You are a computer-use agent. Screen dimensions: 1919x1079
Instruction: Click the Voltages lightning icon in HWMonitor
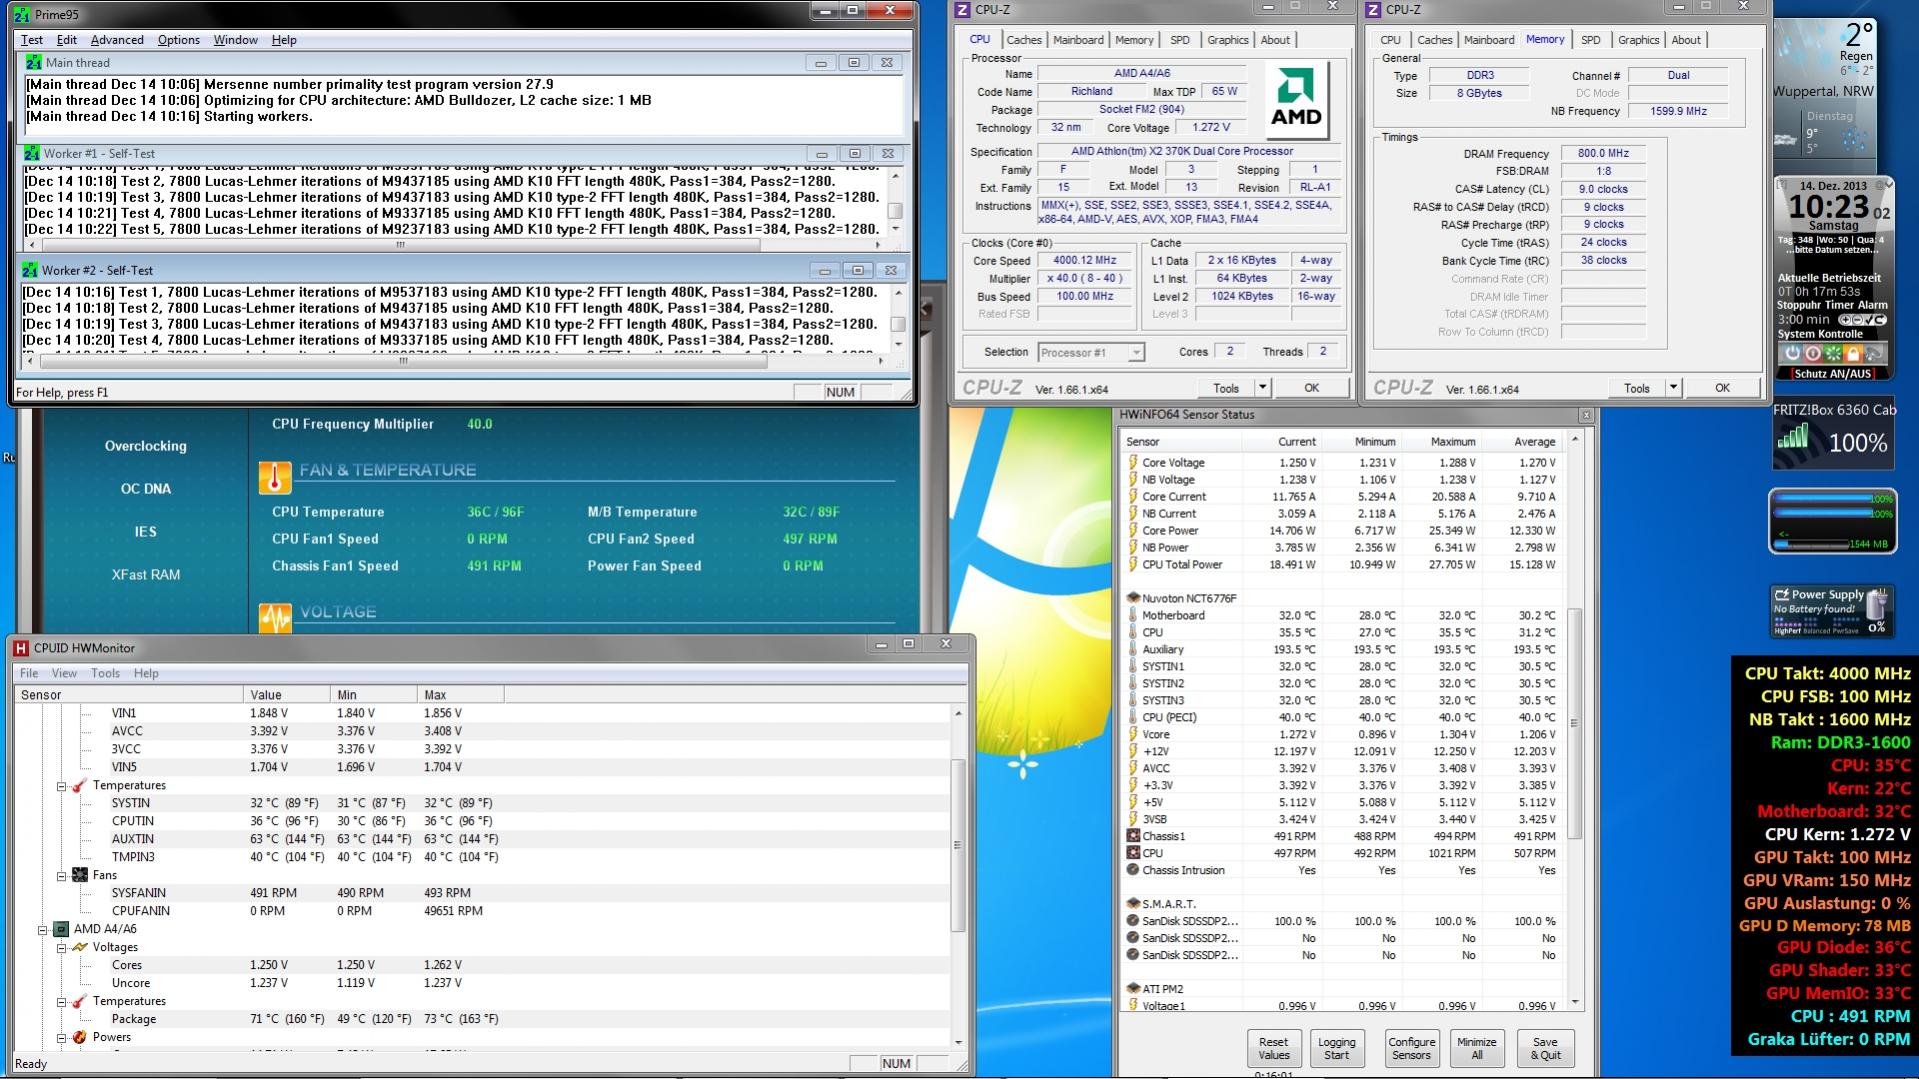[x=79, y=947]
